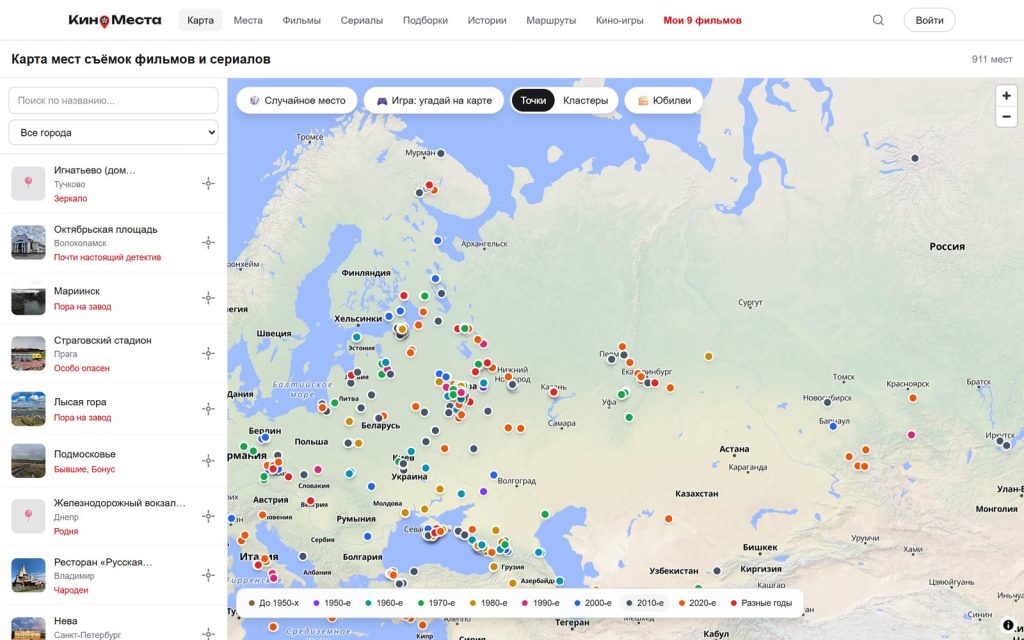
Task: Toggle the 2020-е legend filter
Action: 697,603
